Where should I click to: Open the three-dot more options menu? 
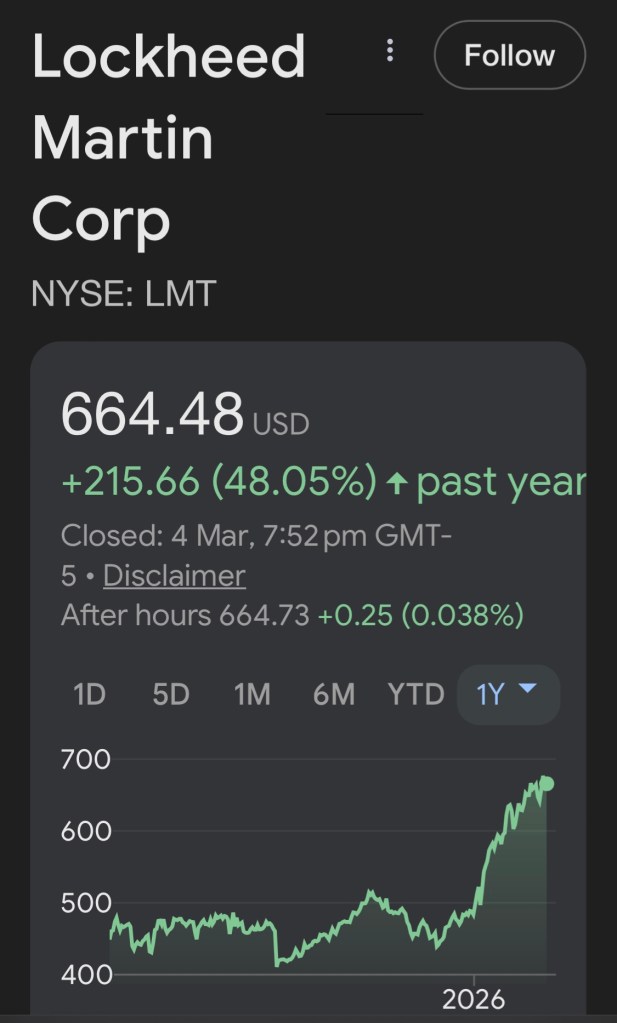[x=390, y=51]
